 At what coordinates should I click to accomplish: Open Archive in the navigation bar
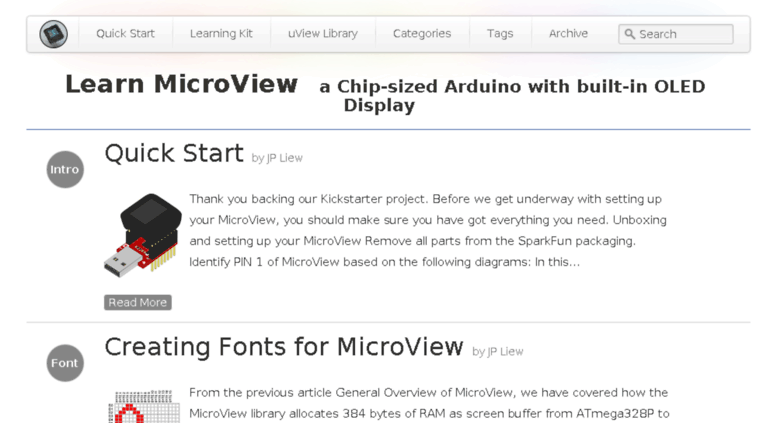point(568,34)
